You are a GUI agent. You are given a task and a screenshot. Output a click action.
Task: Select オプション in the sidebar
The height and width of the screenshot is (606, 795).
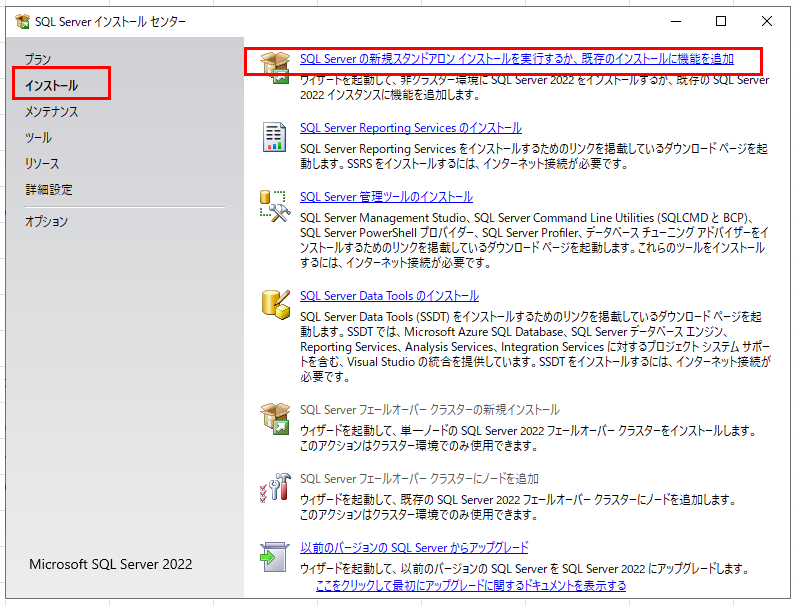point(46,222)
